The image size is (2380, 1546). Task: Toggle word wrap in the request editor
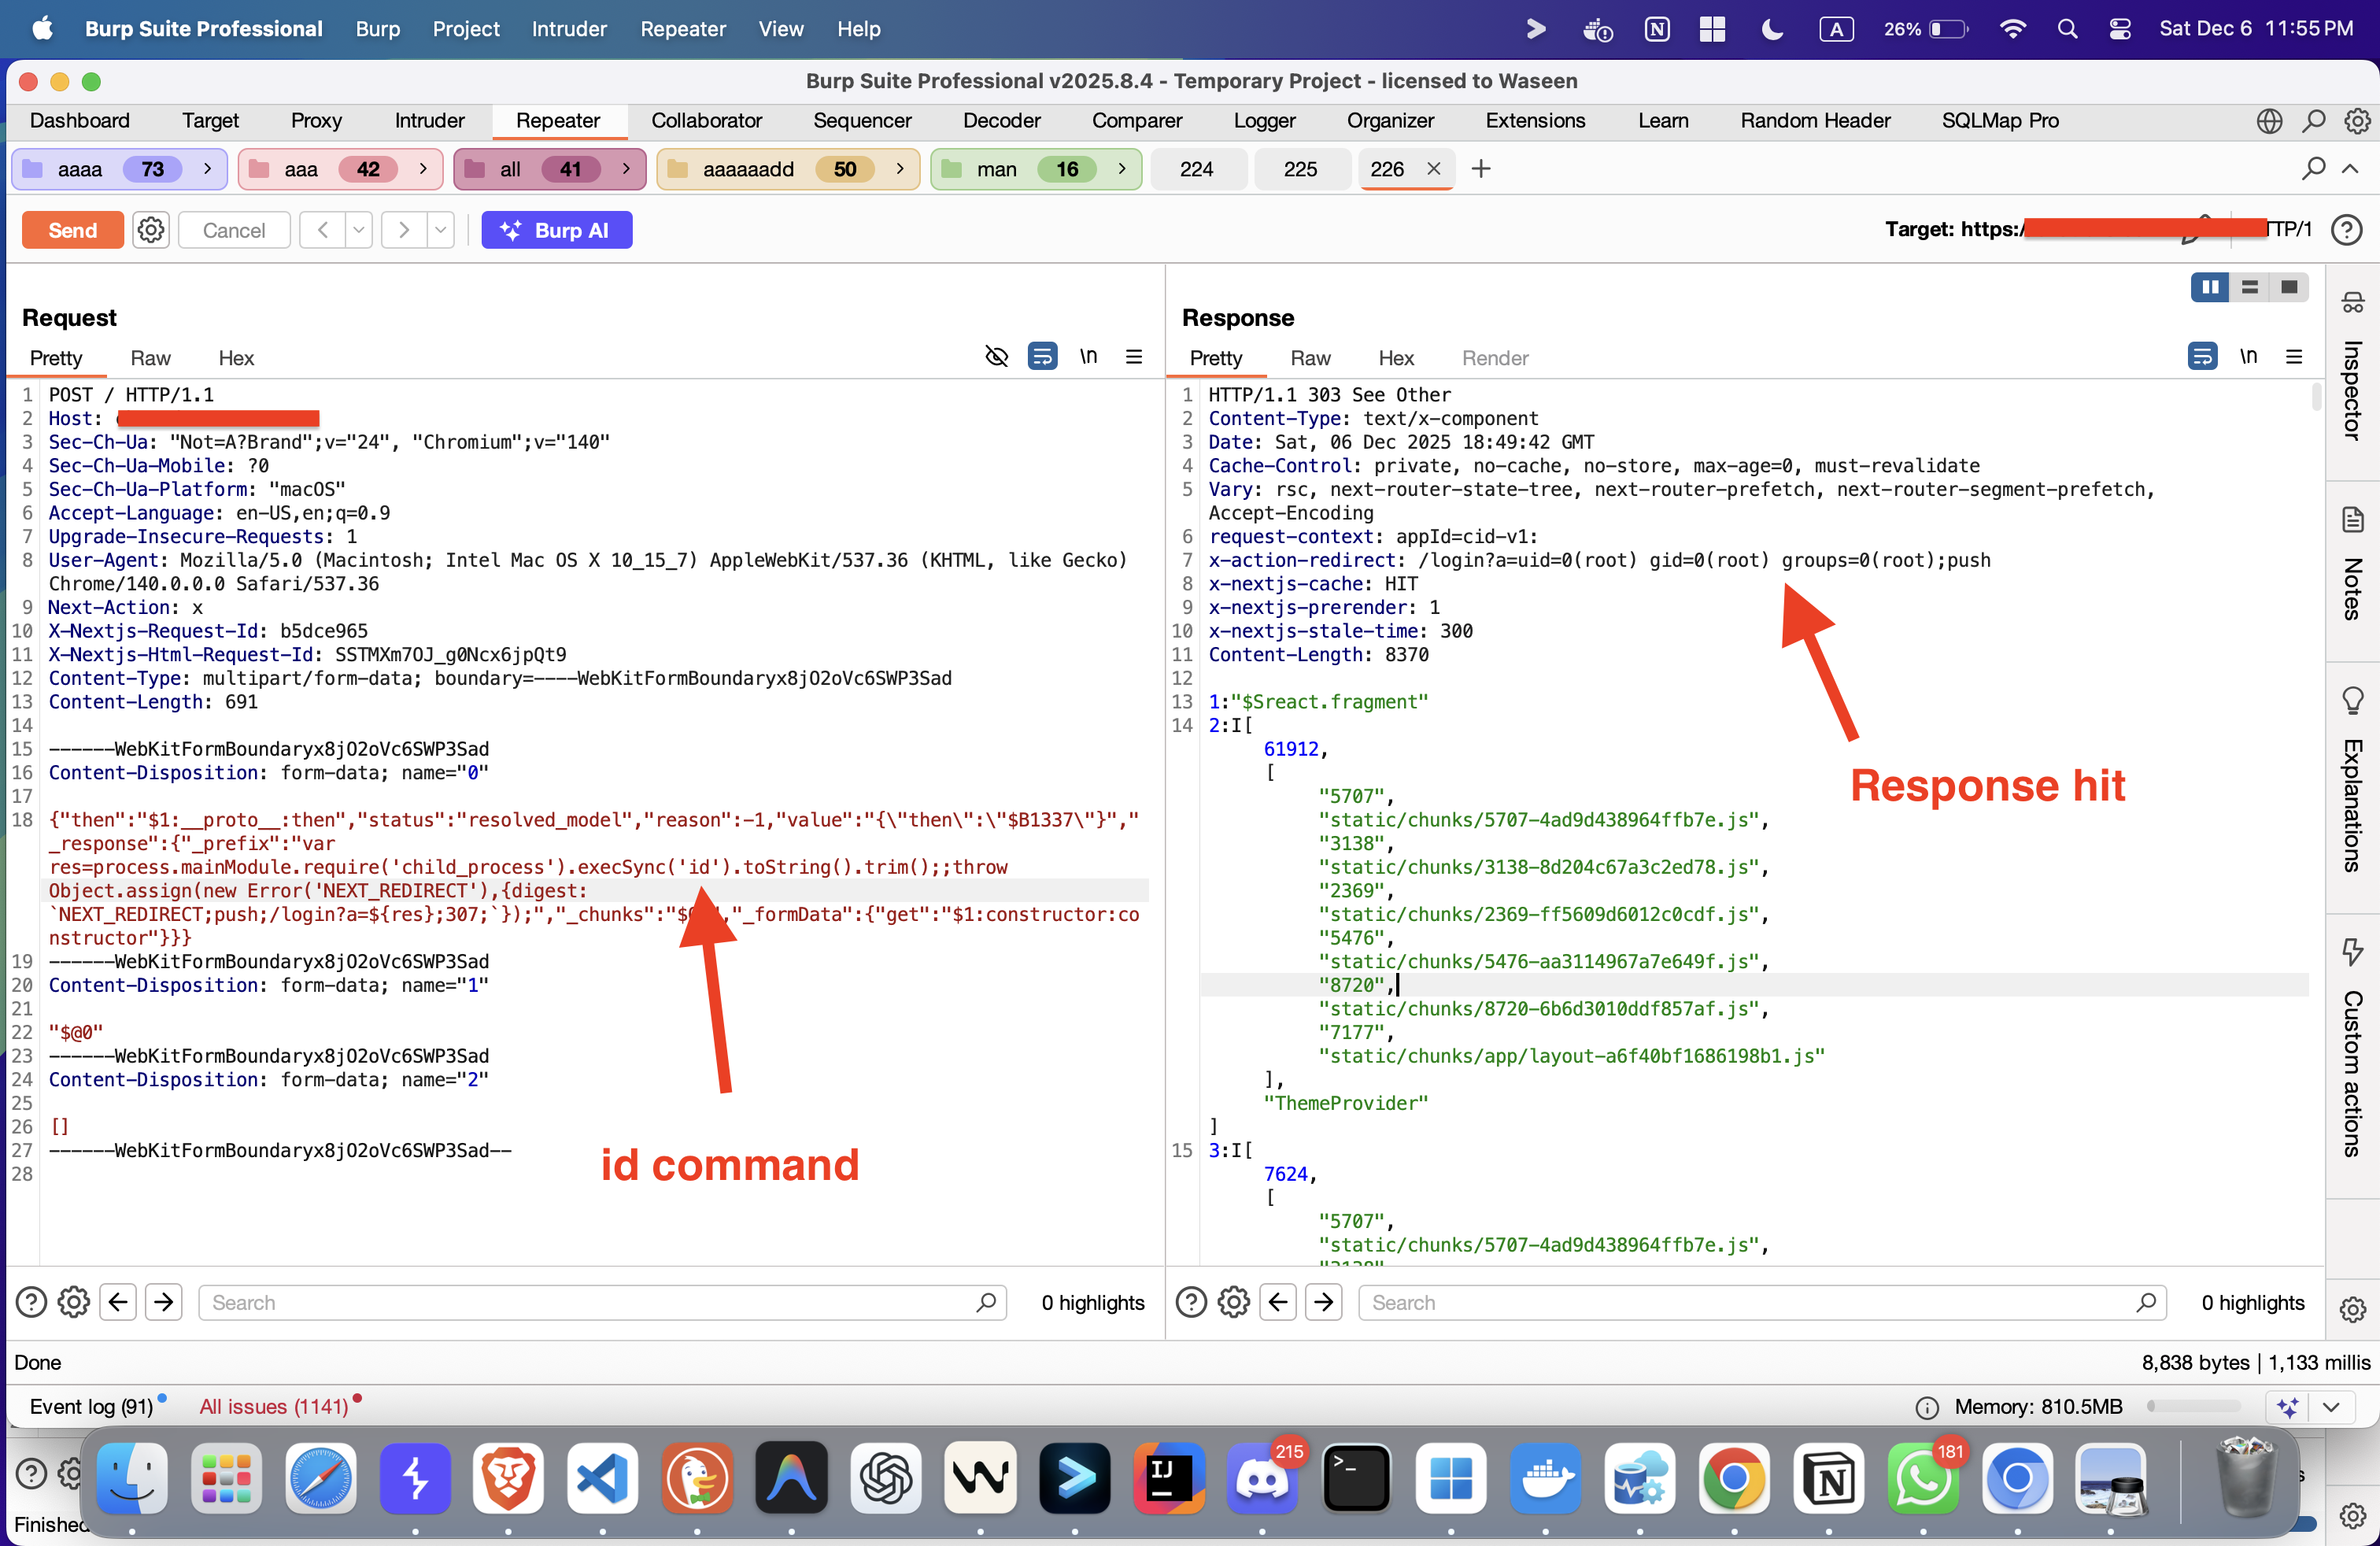[x=1042, y=357]
